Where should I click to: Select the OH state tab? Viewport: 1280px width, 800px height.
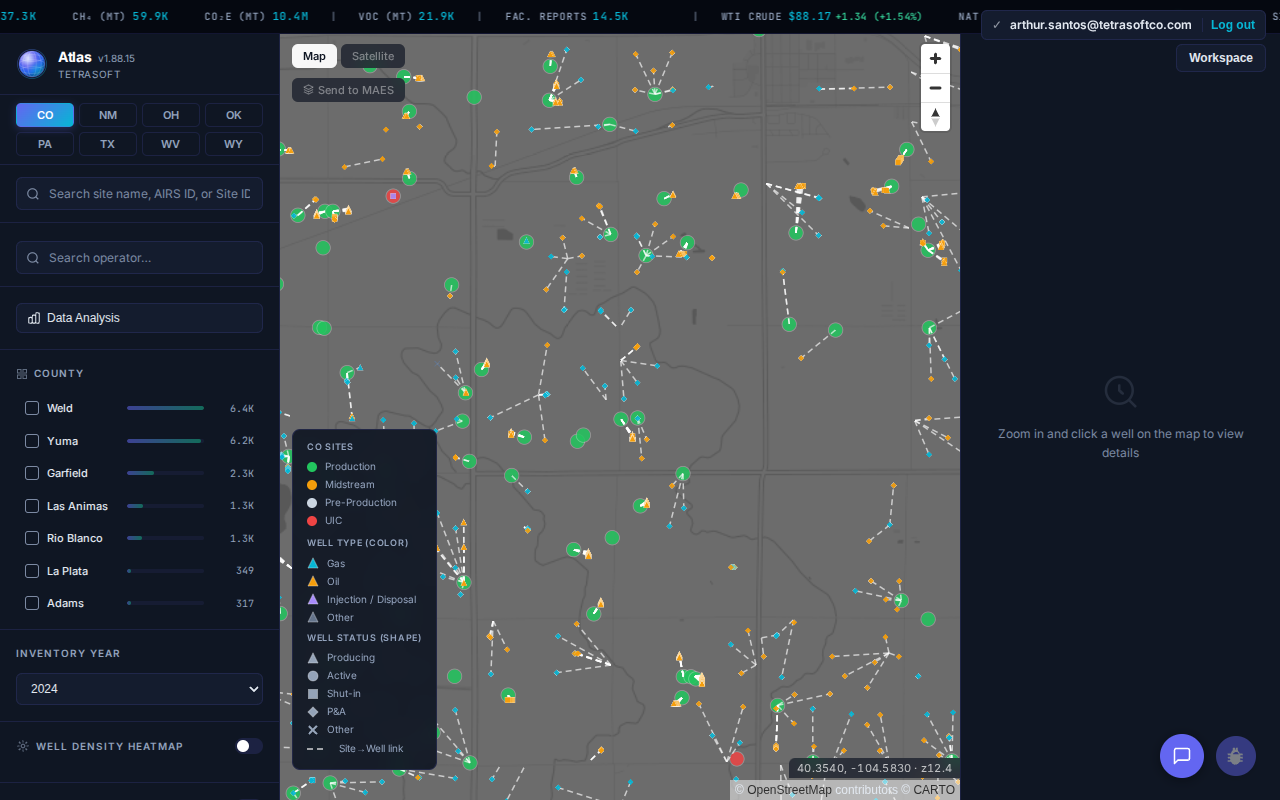[x=171, y=115]
